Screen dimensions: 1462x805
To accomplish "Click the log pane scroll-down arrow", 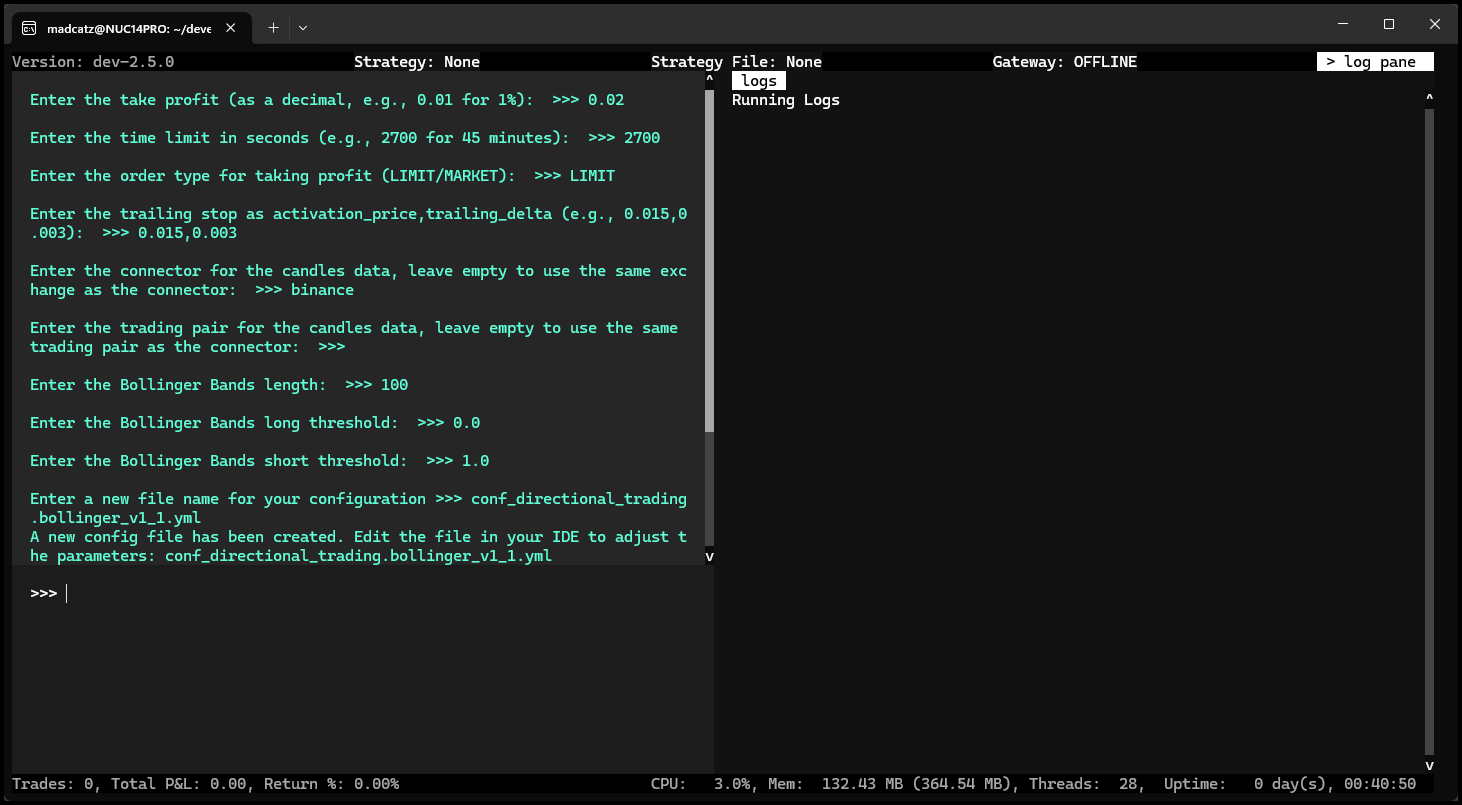I will pos(1429,765).
